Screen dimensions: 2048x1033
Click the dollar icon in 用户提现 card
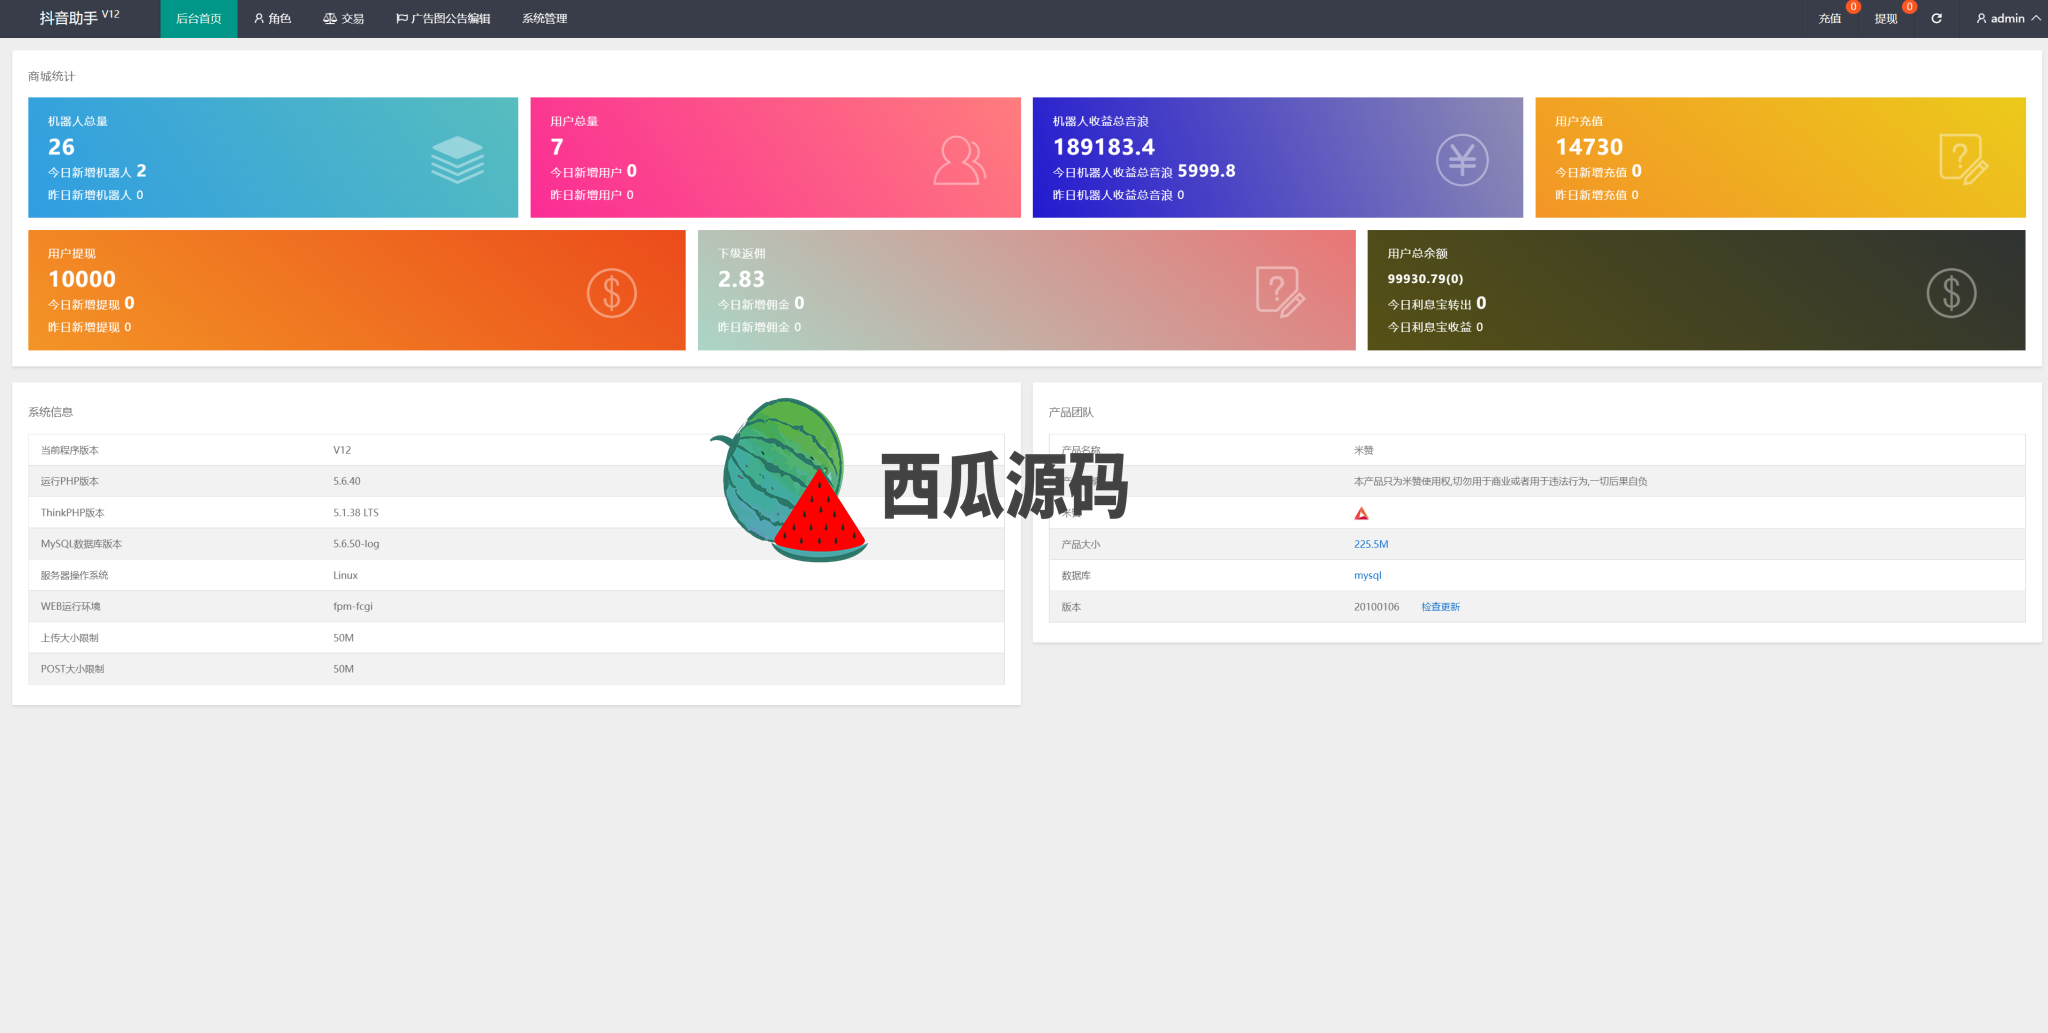tap(612, 293)
